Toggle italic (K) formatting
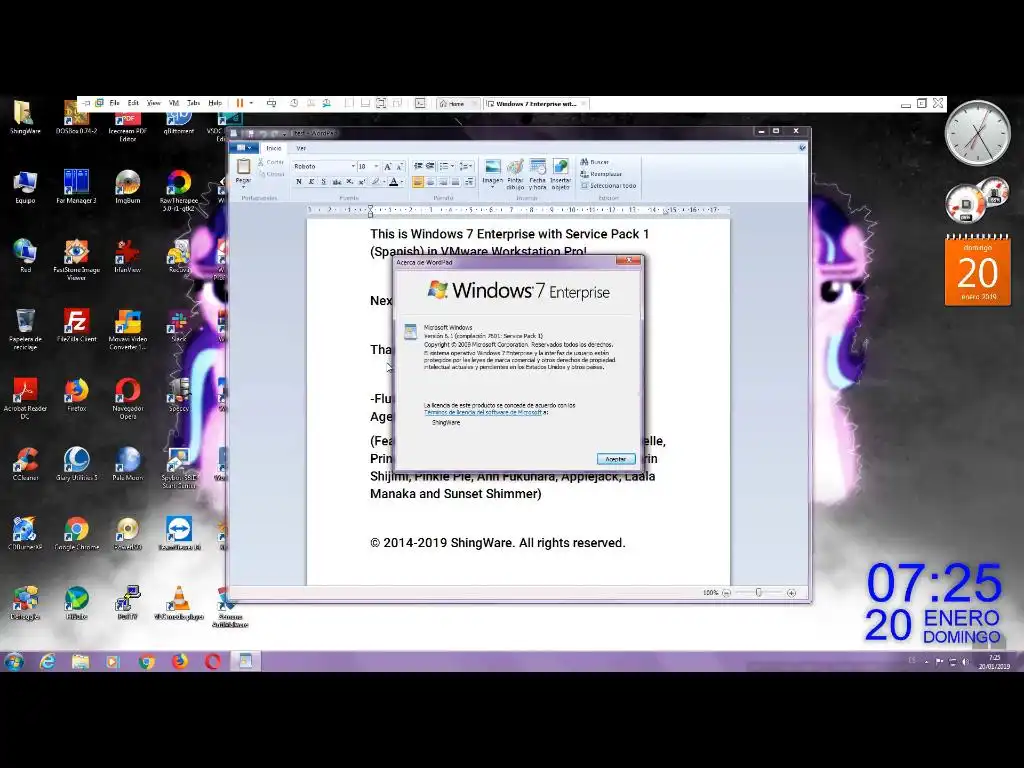This screenshot has height=768, width=1024. pyautogui.click(x=312, y=182)
